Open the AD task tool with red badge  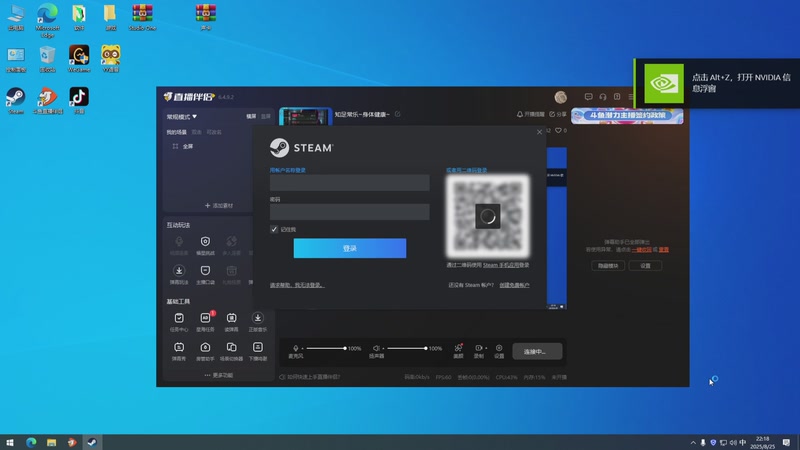click(x=205, y=322)
